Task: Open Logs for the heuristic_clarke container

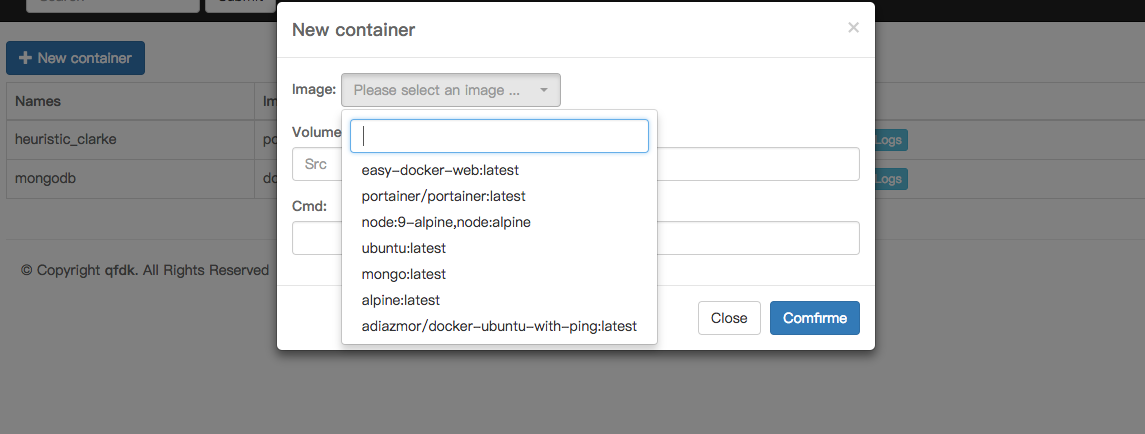Action: (889, 140)
